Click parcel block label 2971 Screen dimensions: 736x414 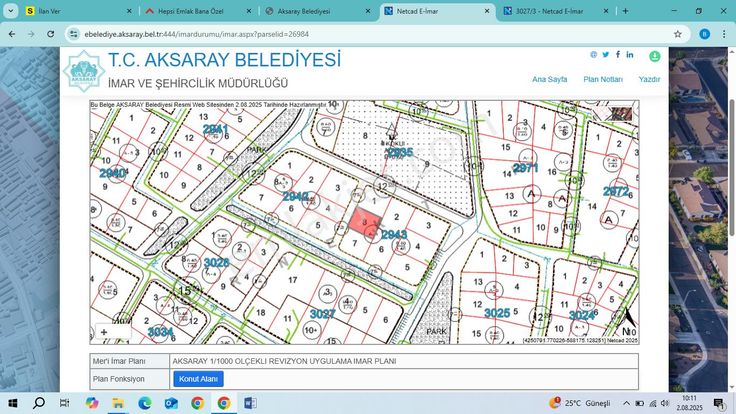[x=526, y=168]
